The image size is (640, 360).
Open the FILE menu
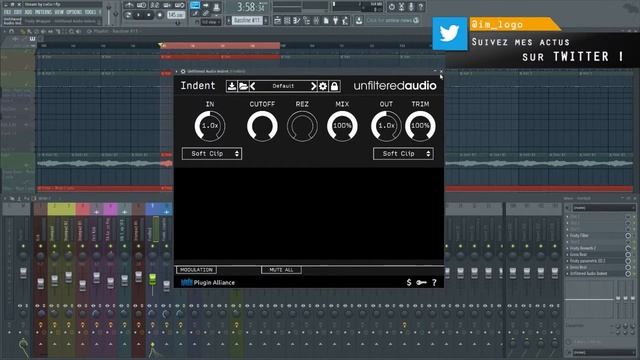tap(7, 12)
